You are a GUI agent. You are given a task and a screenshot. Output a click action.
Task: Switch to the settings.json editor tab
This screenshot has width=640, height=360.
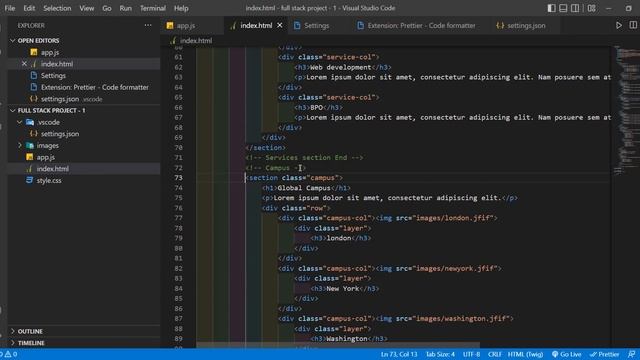525,25
